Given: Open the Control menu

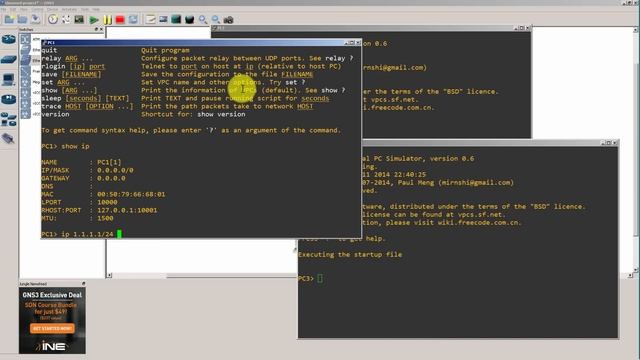Looking at the screenshot, I should (37, 9).
